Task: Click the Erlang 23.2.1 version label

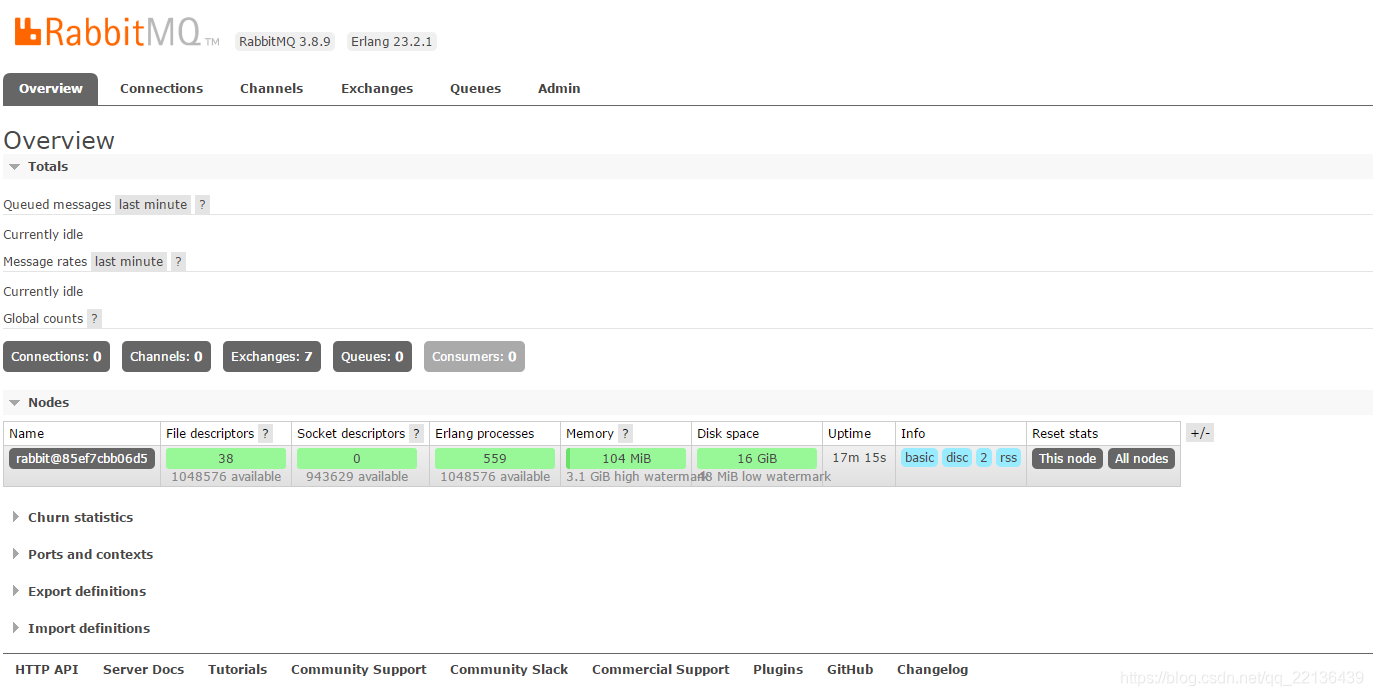Action: (392, 41)
